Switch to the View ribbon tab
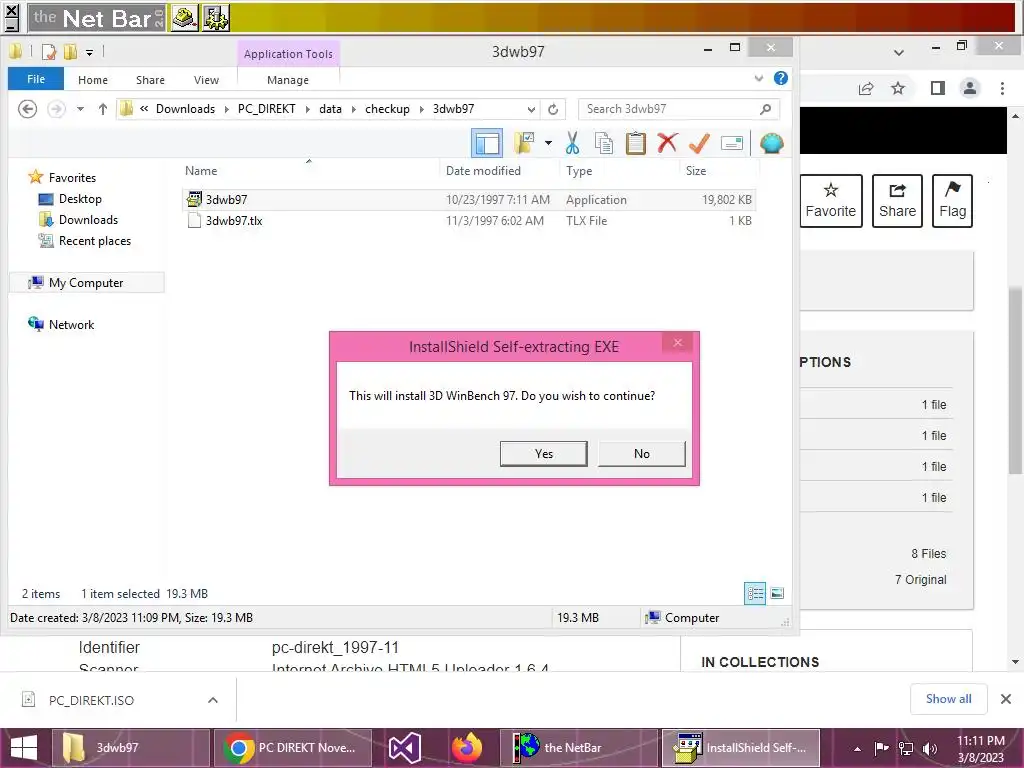Image resolution: width=1024 pixels, height=768 pixels. pos(206,80)
